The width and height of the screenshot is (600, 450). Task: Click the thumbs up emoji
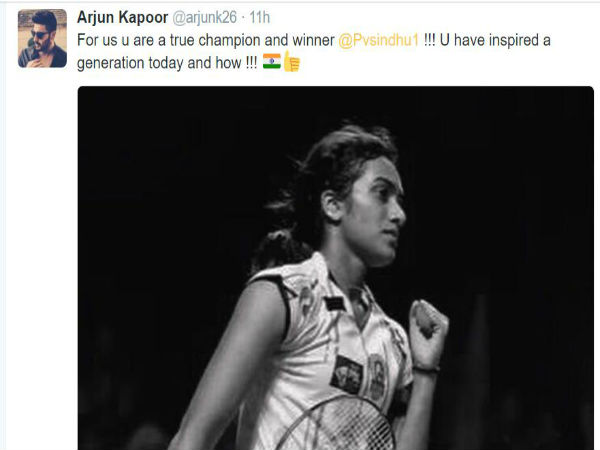[x=292, y=61]
